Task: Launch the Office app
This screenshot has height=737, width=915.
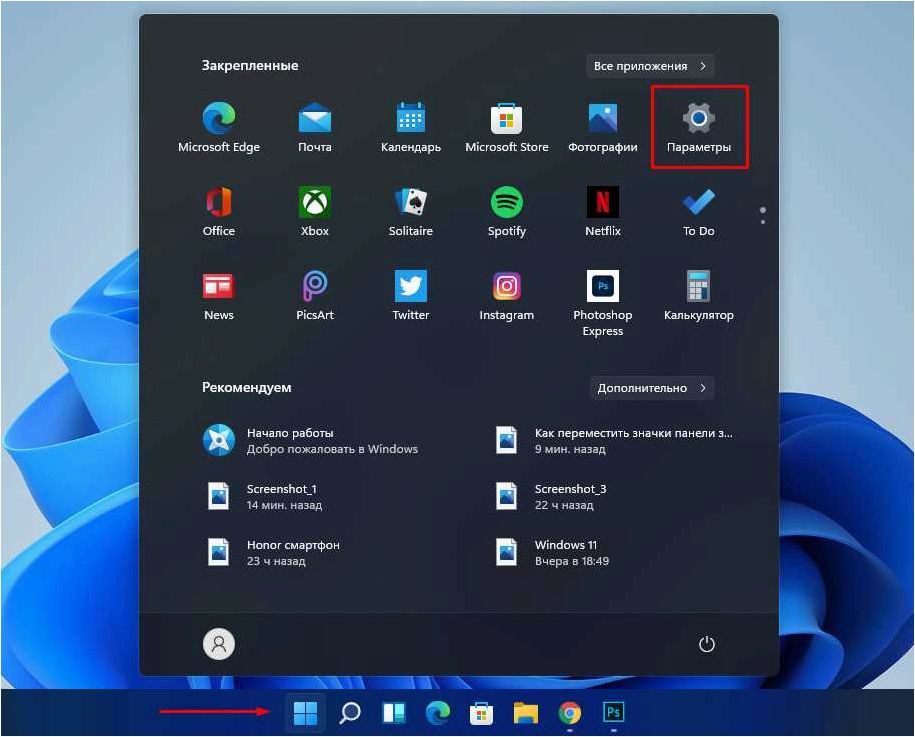Action: pyautogui.click(x=219, y=211)
